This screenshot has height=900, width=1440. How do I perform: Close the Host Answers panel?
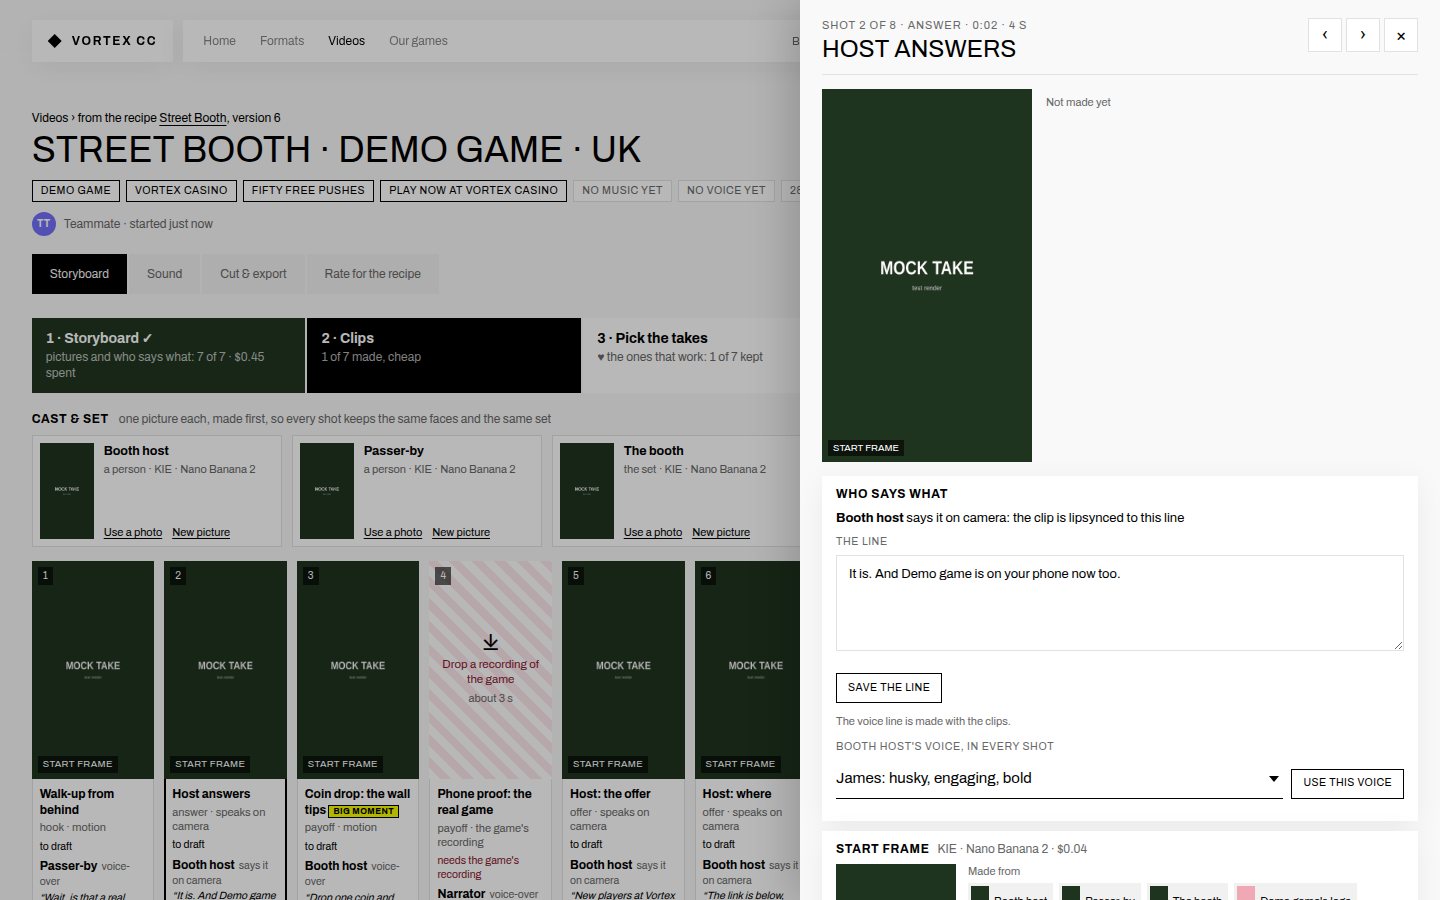(1401, 35)
